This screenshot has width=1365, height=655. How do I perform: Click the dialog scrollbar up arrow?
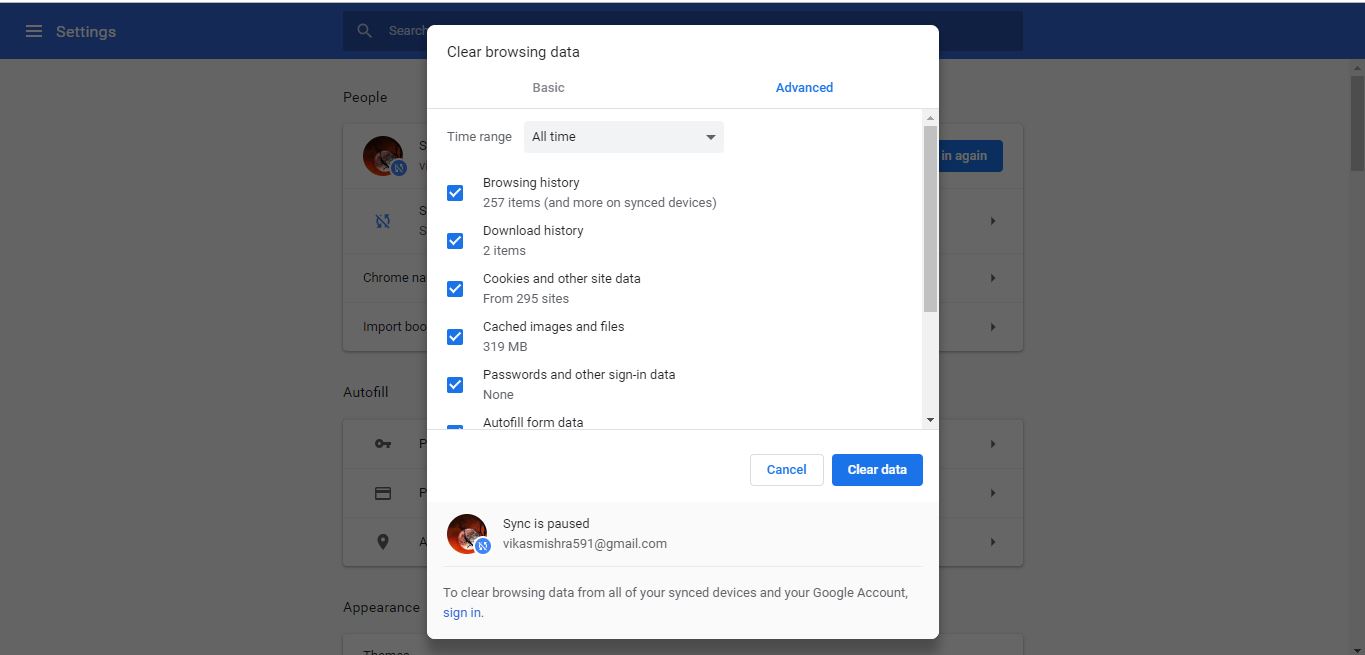click(930, 118)
